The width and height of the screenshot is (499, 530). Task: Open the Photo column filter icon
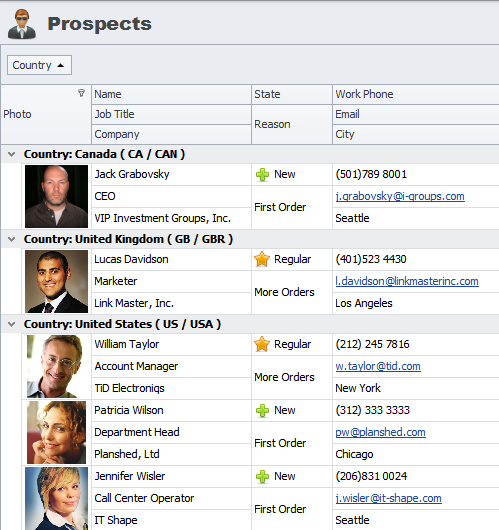coord(81,93)
